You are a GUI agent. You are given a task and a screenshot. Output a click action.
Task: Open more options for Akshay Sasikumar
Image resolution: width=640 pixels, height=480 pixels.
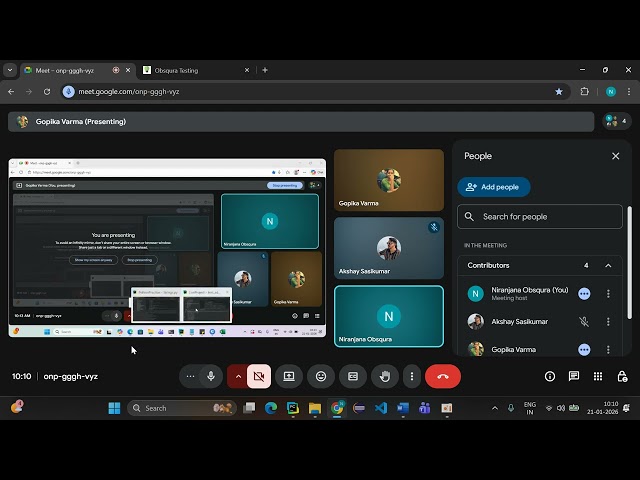(x=607, y=322)
